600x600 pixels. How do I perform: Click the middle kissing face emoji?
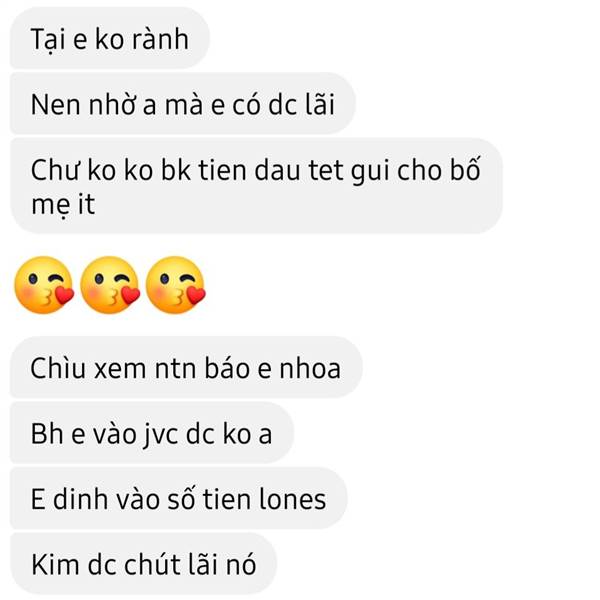110,285
